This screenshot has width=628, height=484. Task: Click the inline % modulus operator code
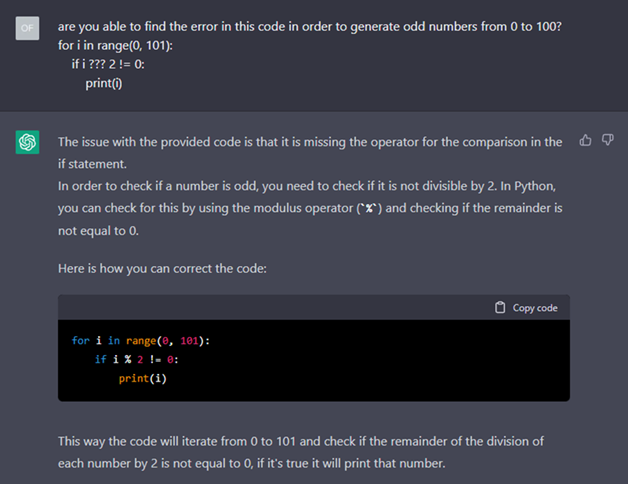click(x=369, y=208)
